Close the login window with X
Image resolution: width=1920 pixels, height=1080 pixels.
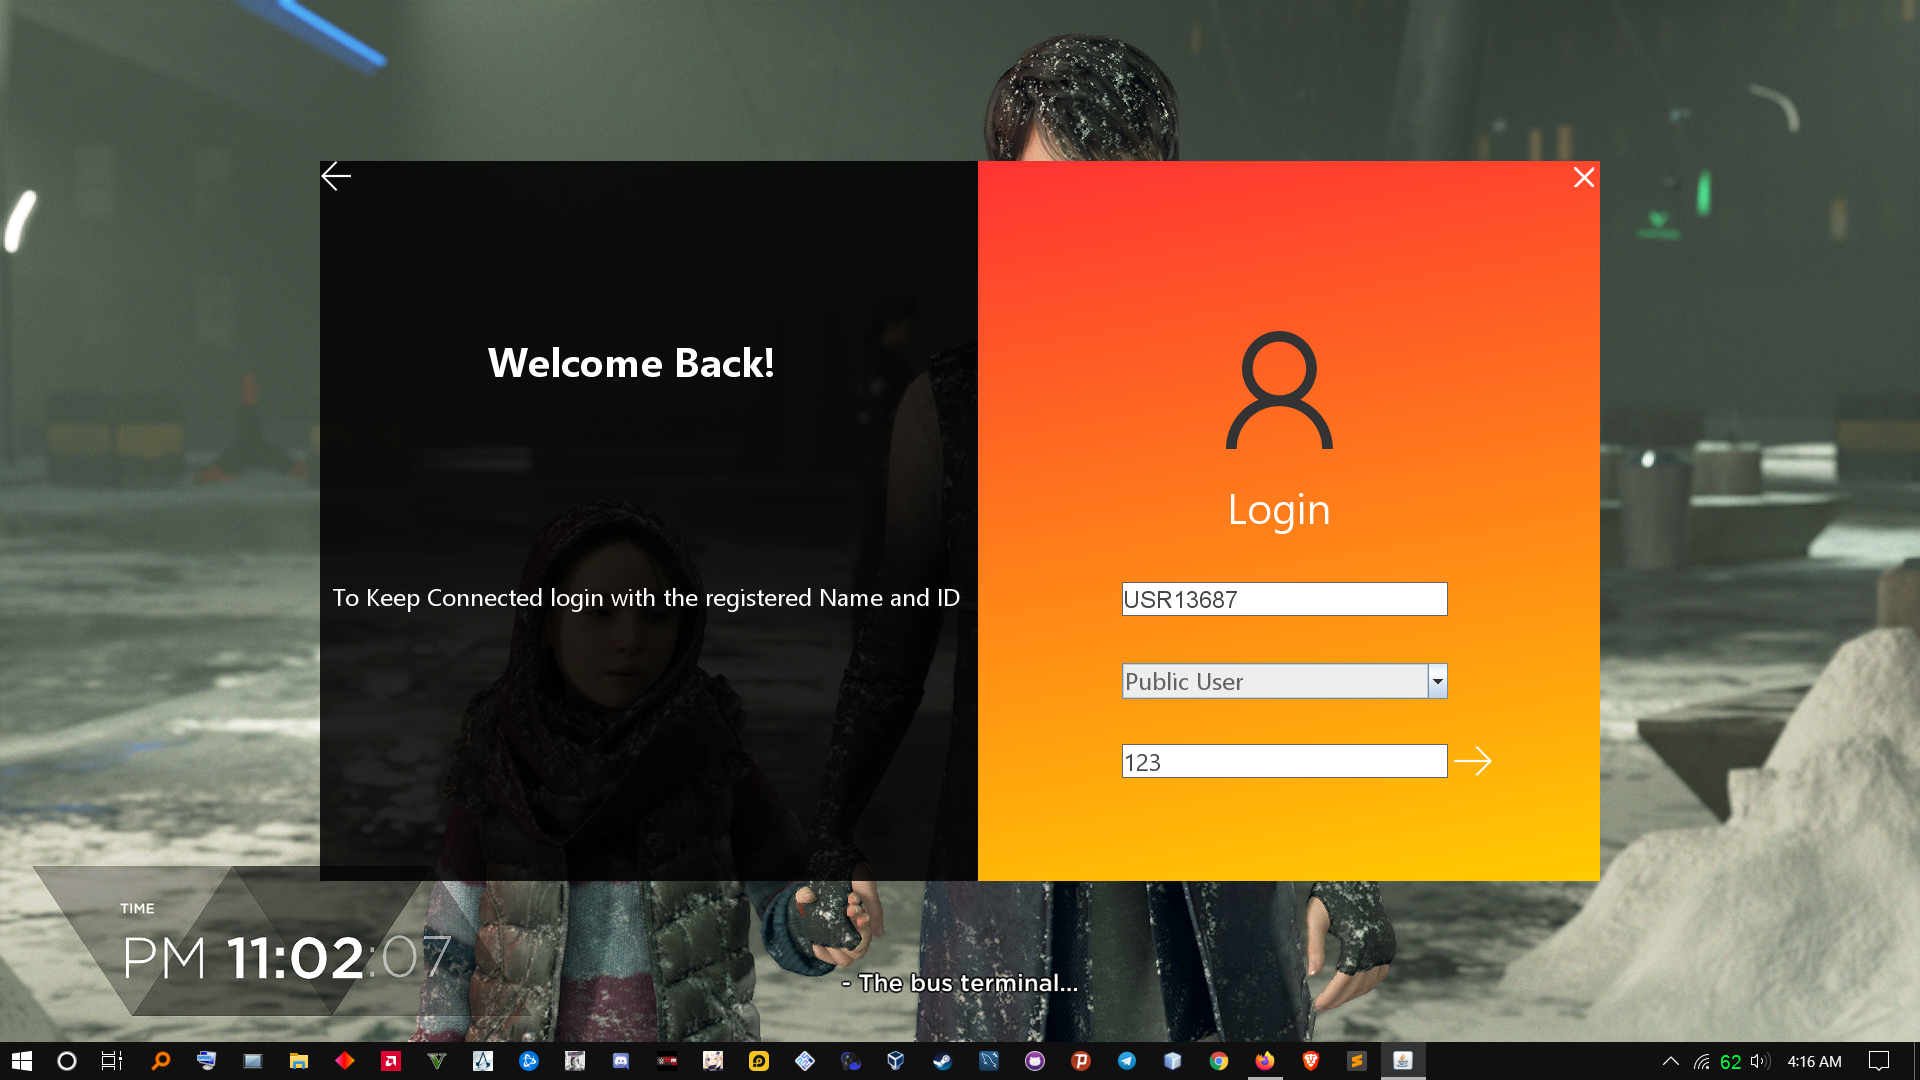pos(1583,178)
